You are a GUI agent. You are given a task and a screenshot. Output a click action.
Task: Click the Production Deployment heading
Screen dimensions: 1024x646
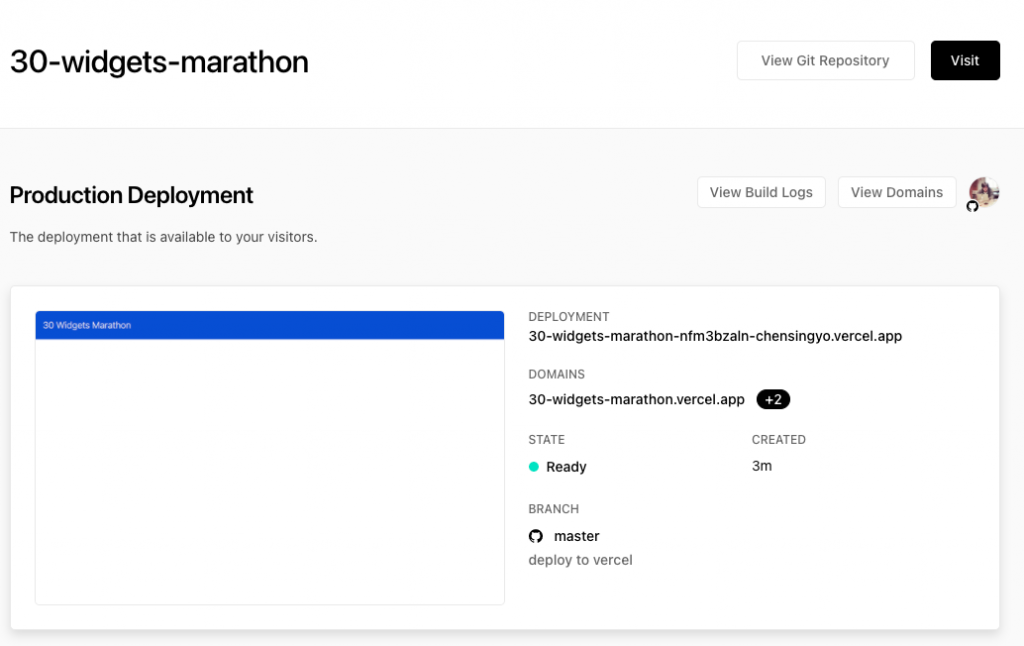click(131, 195)
